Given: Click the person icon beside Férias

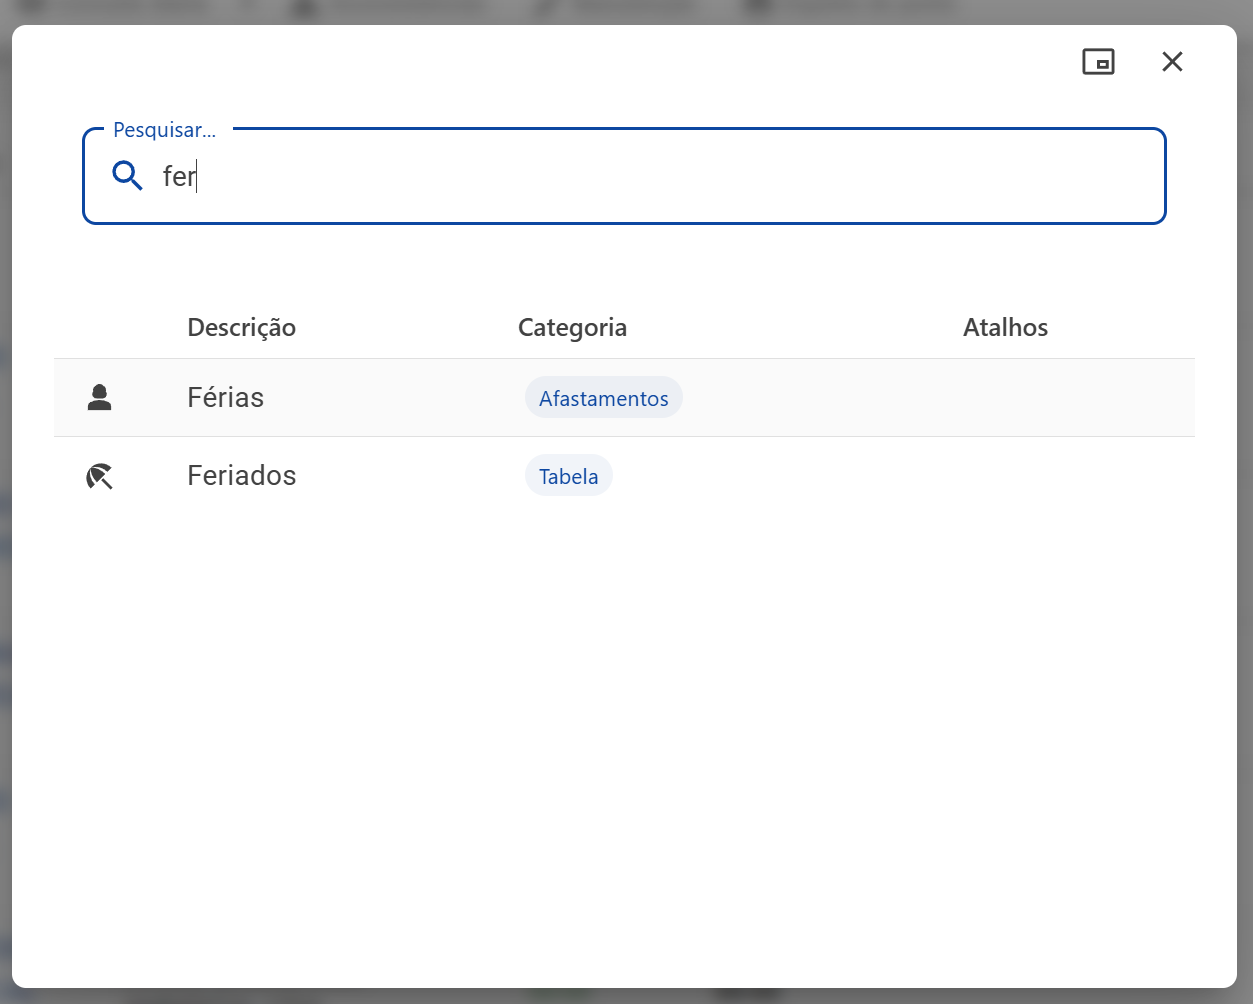Looking at the screenshot, I should (99, 398).
